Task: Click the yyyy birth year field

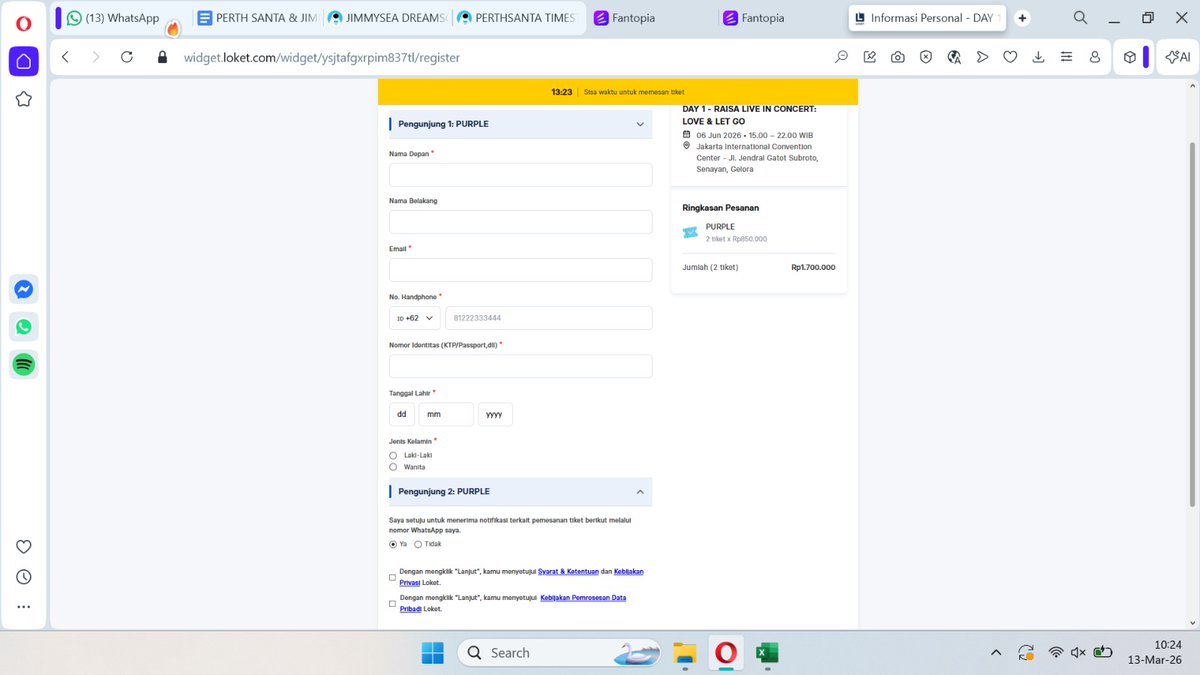Action: 495,414
